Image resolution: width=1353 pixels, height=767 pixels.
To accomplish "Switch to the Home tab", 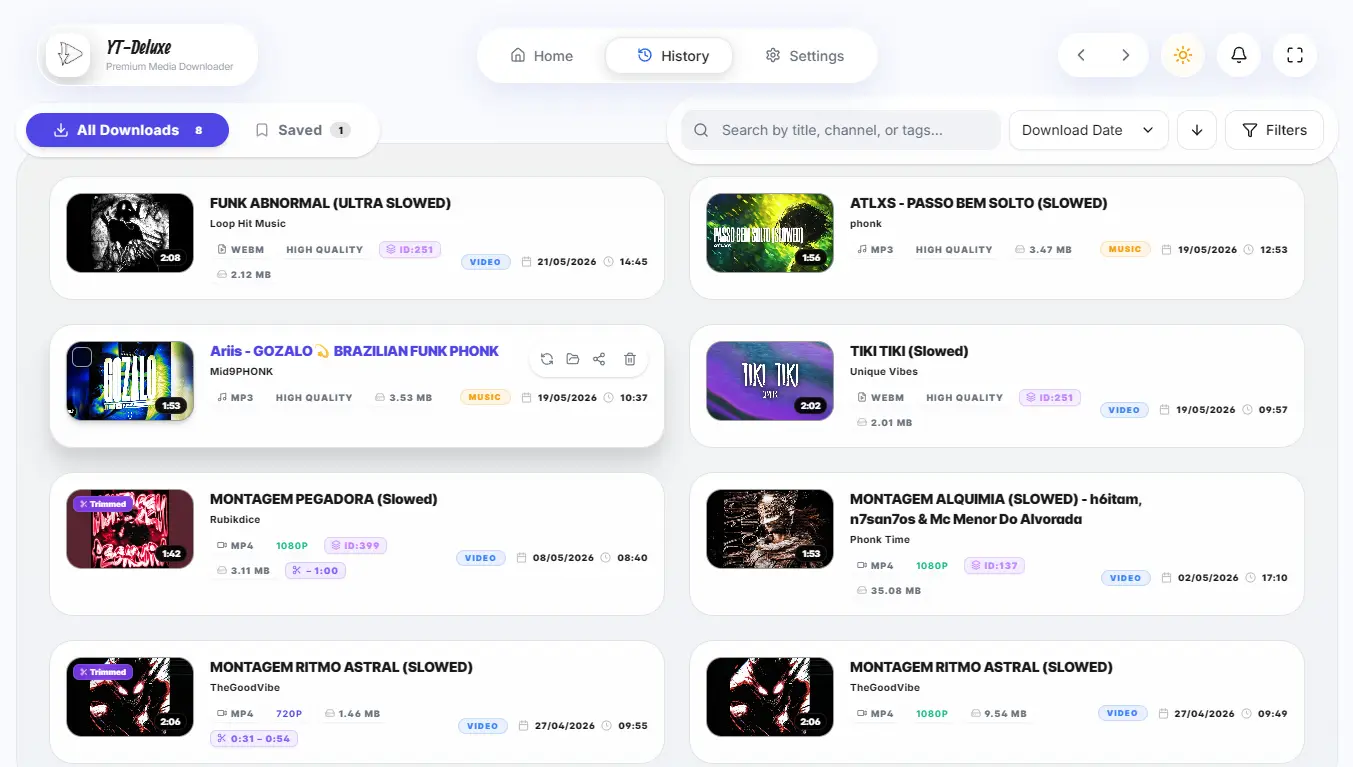I will click(542, 56).
